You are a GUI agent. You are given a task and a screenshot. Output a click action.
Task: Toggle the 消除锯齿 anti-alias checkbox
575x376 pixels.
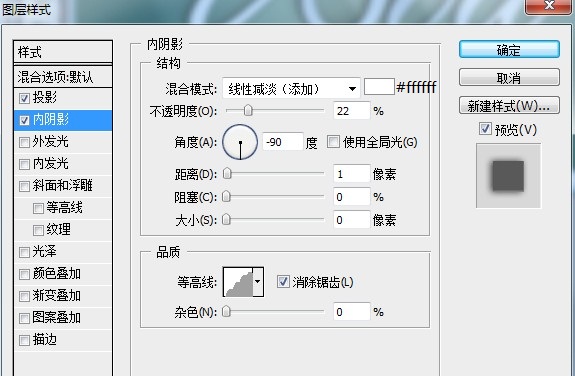[283, 282]
